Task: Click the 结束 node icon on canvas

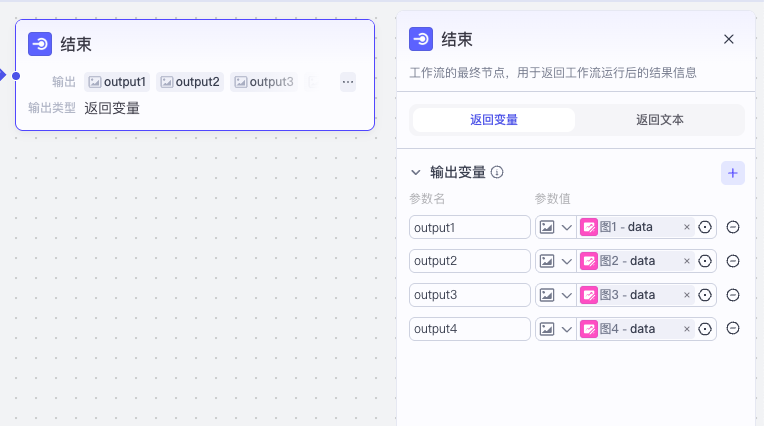Action: tap(40, 44)
